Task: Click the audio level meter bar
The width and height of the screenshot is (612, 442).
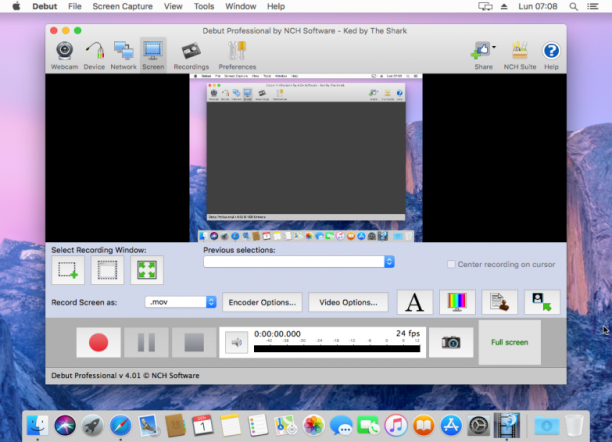Action: pos(337,349)
